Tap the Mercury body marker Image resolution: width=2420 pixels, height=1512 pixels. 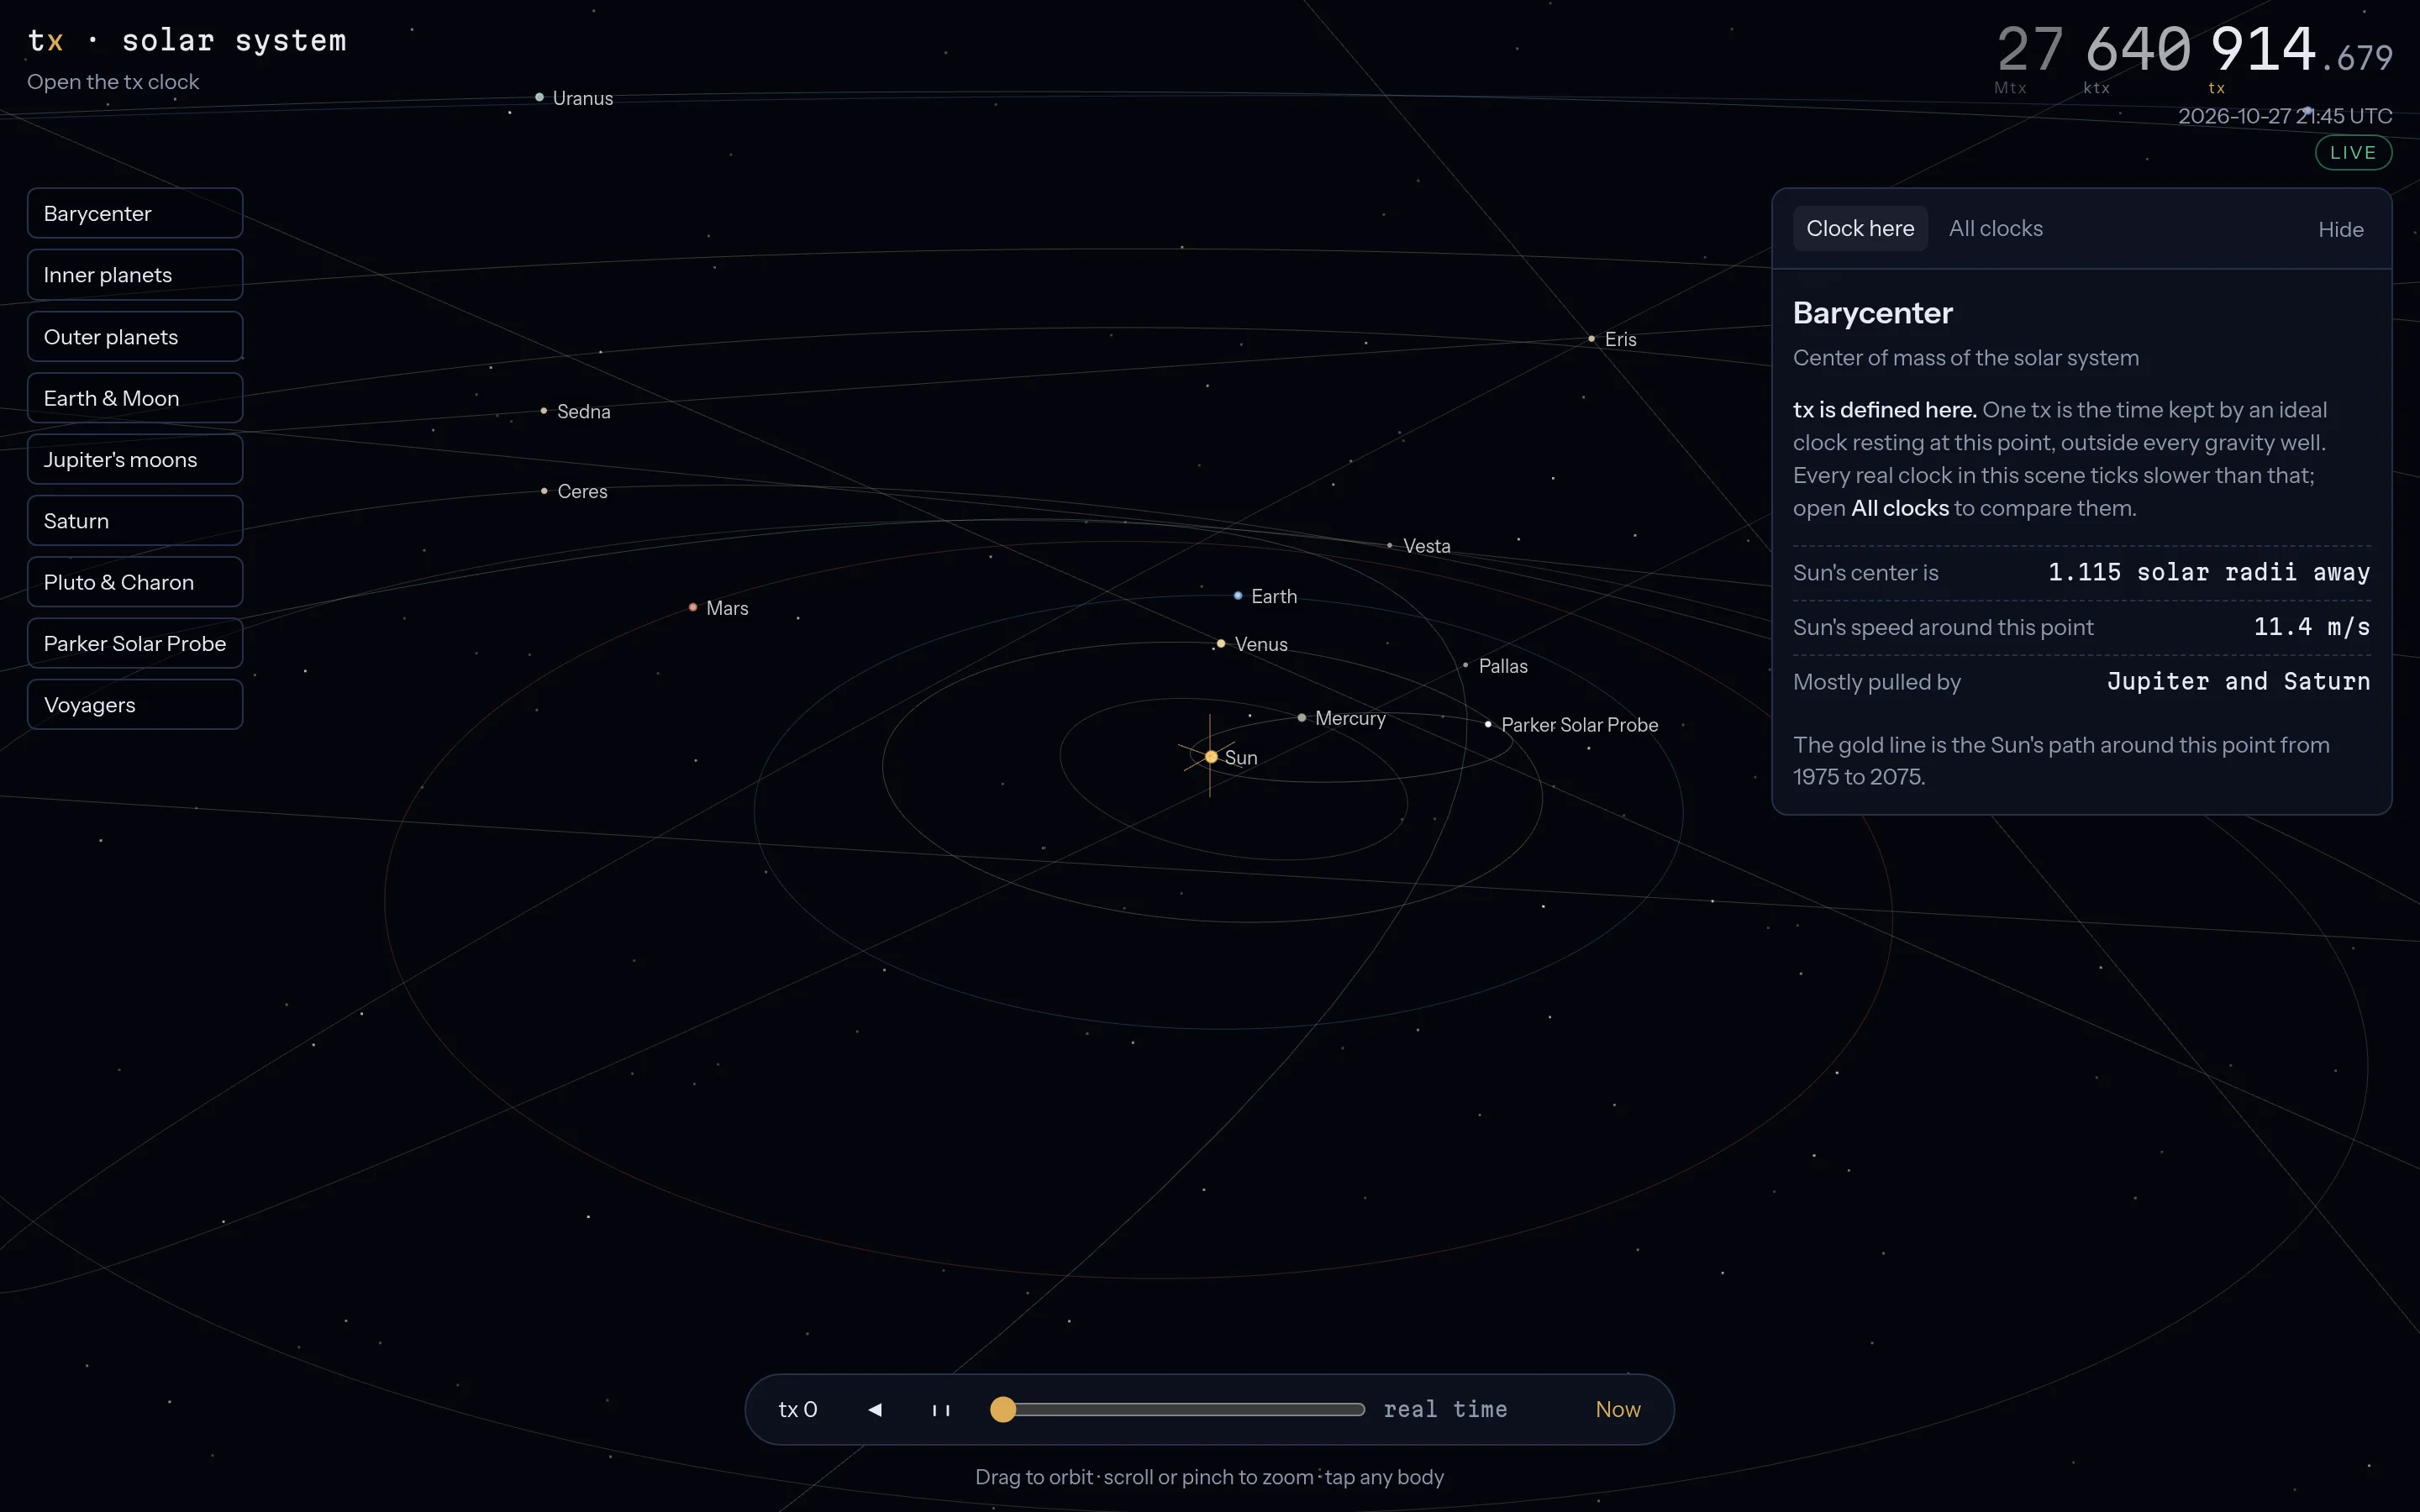click(x=1302, y=718)
